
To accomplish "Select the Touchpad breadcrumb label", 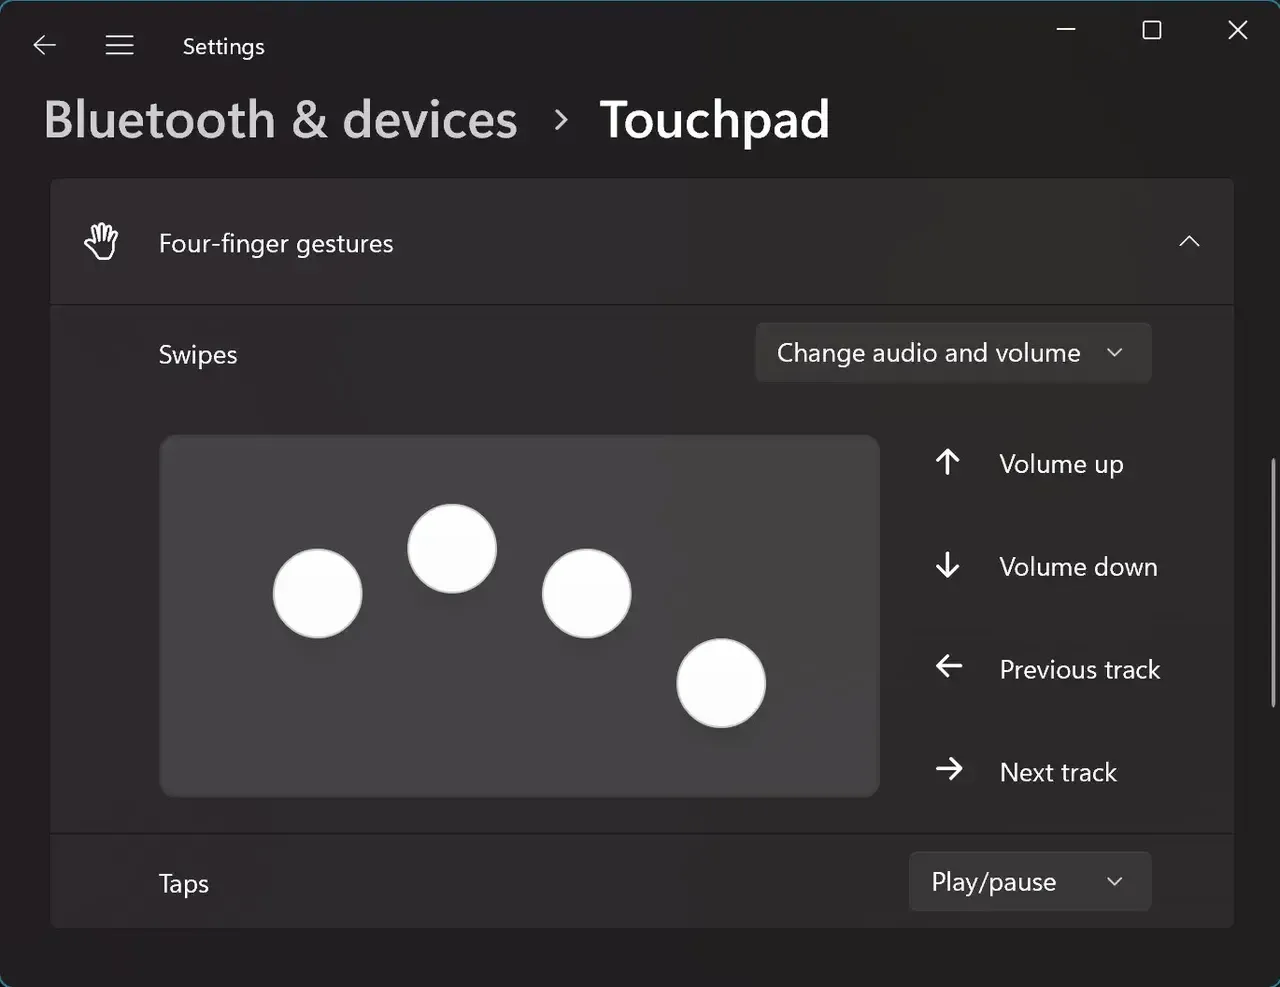I will (x=714, y=119).
